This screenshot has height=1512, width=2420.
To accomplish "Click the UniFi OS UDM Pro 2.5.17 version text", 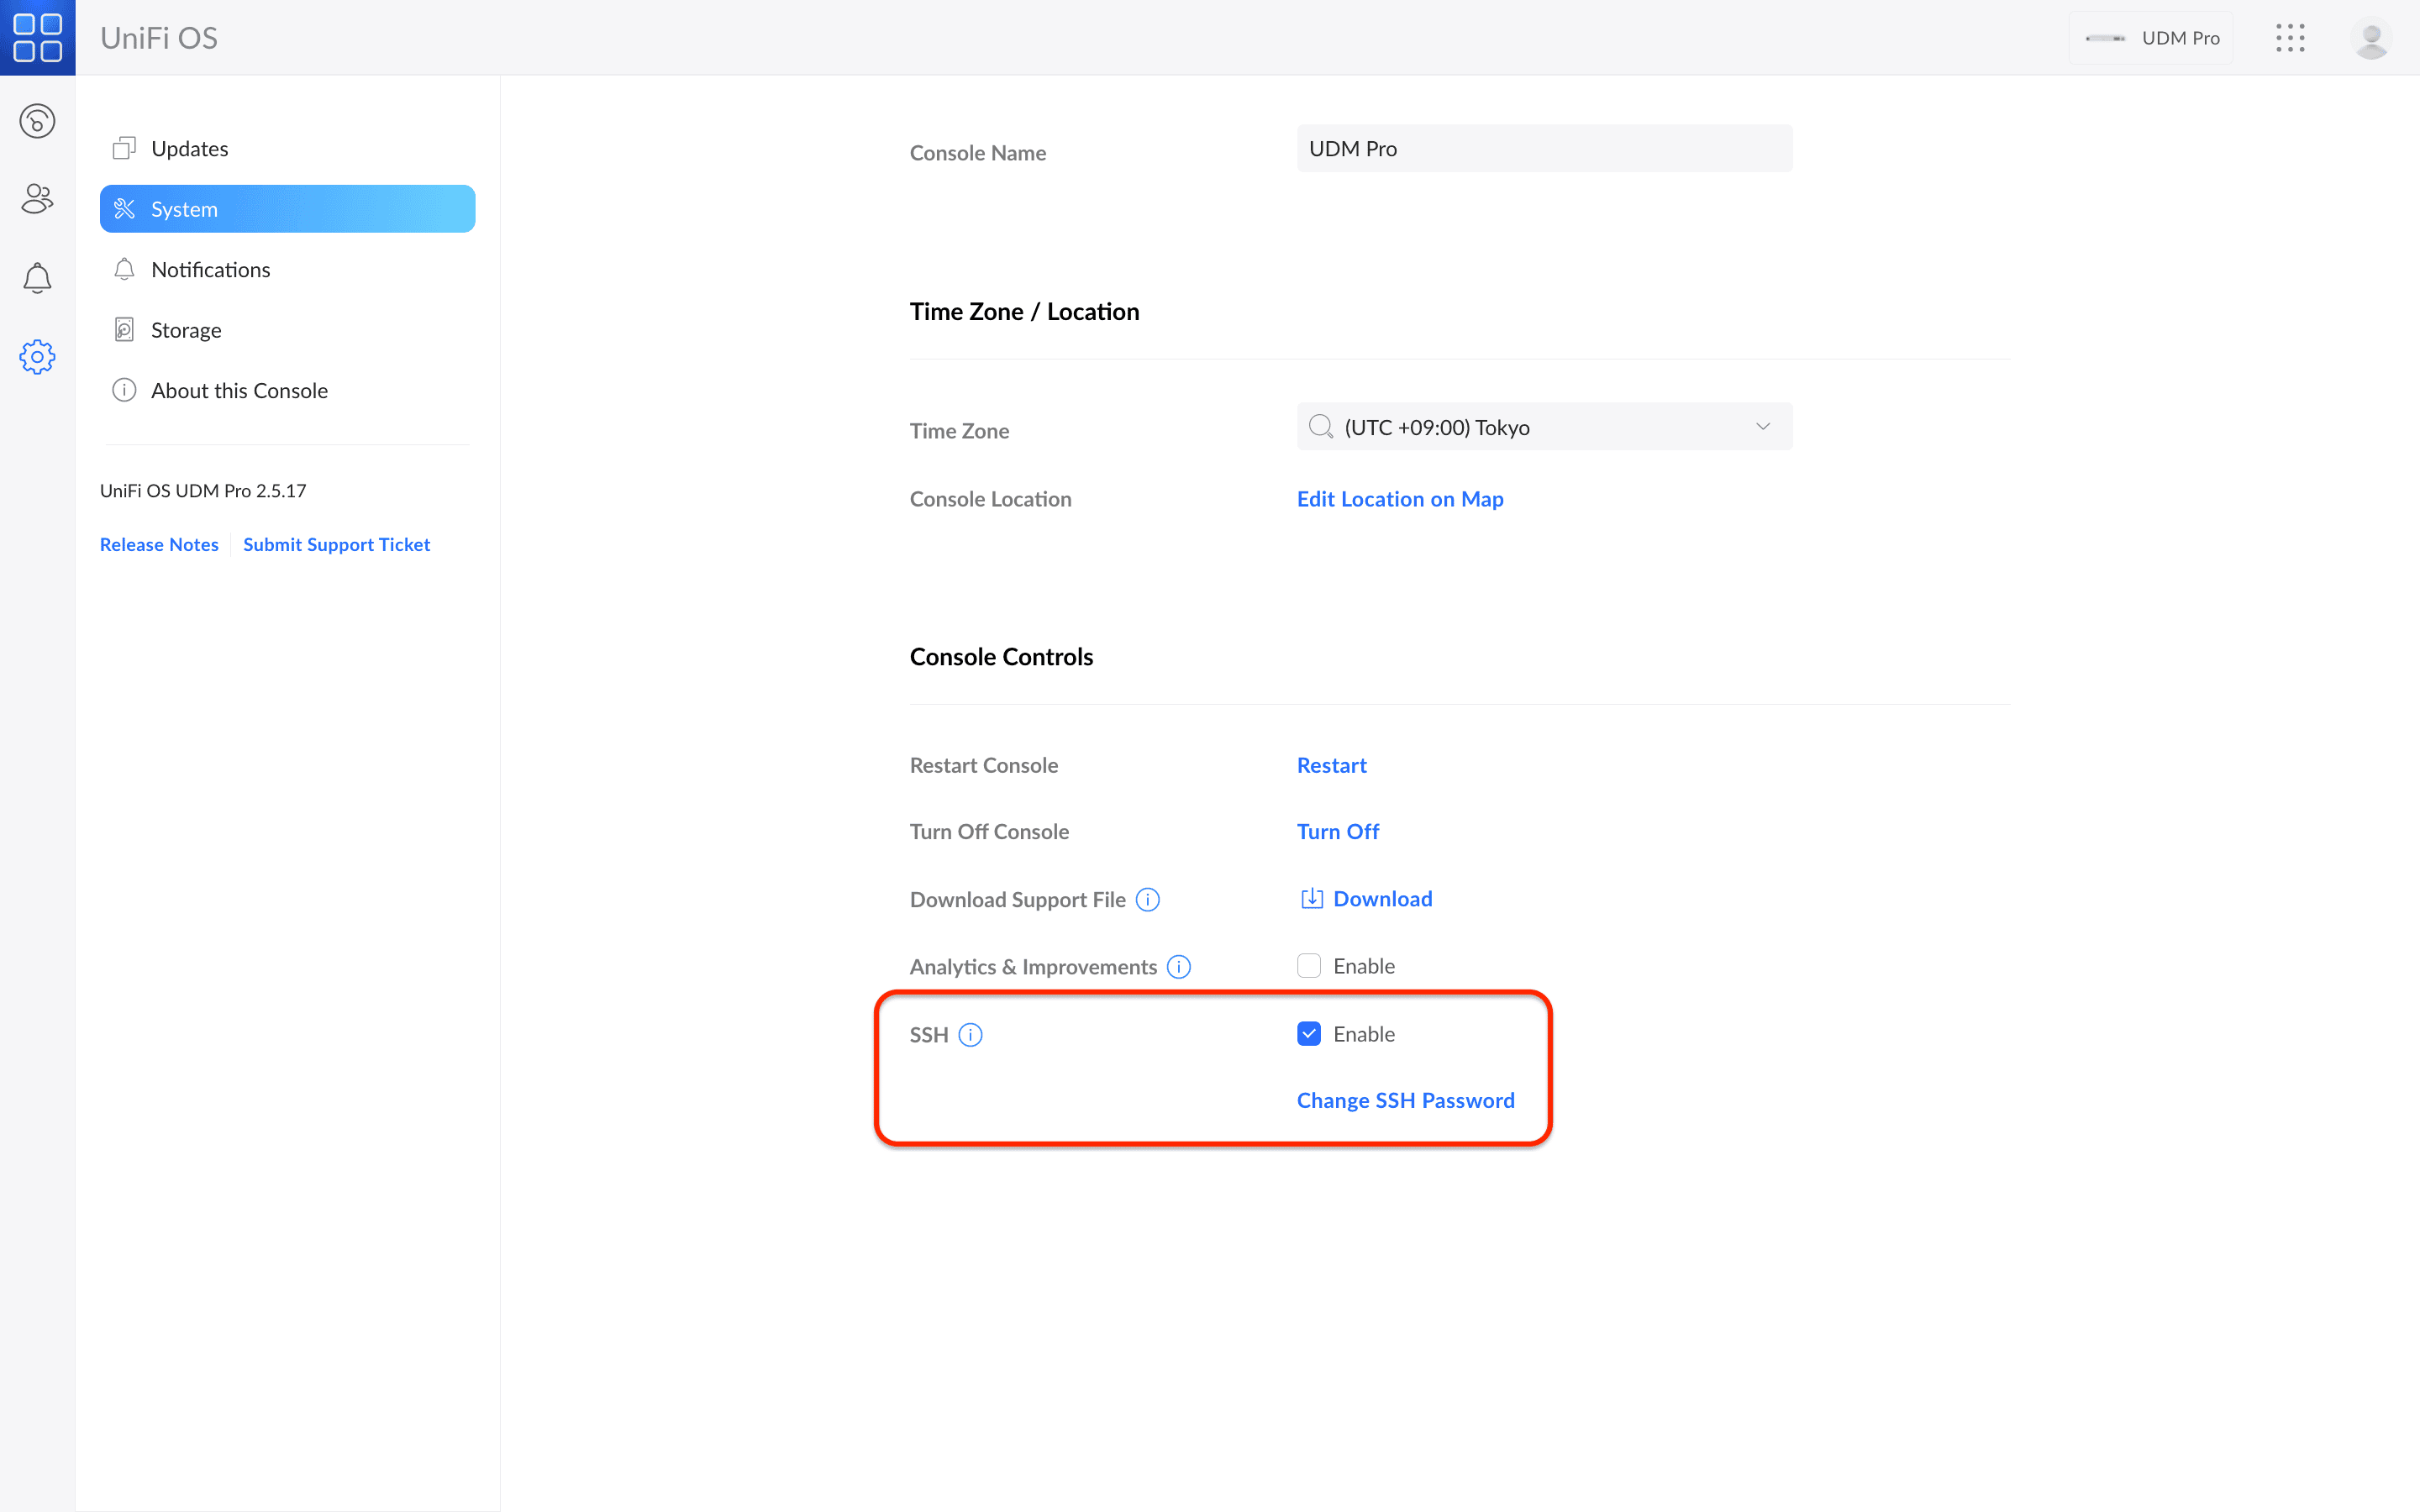I will click(x=203, y=491).
